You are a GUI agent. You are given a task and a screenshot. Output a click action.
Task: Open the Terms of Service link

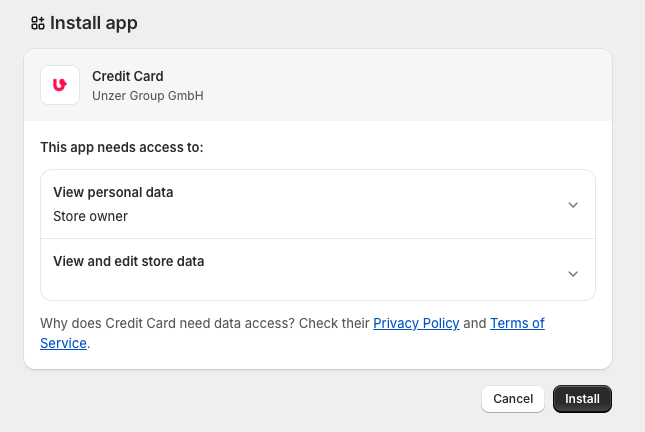click(517, 323)
